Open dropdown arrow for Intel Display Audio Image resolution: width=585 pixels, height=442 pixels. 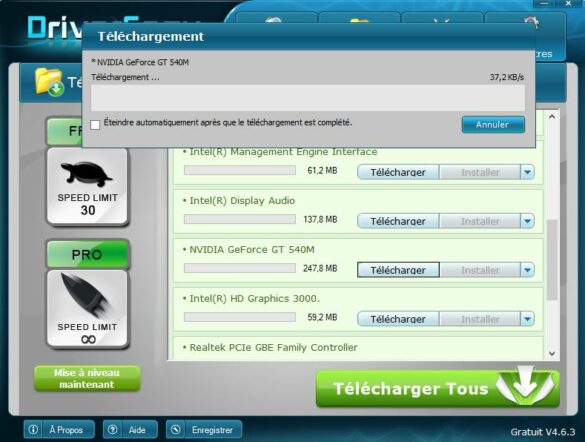527,221
